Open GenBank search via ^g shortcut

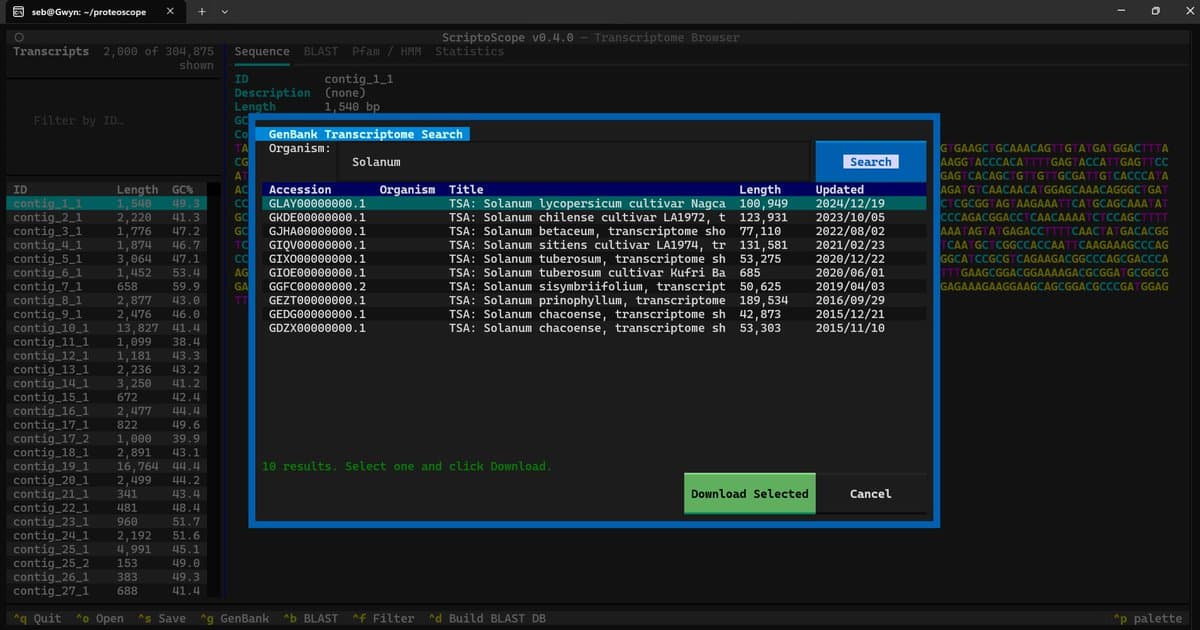click(x=235, y=618)
